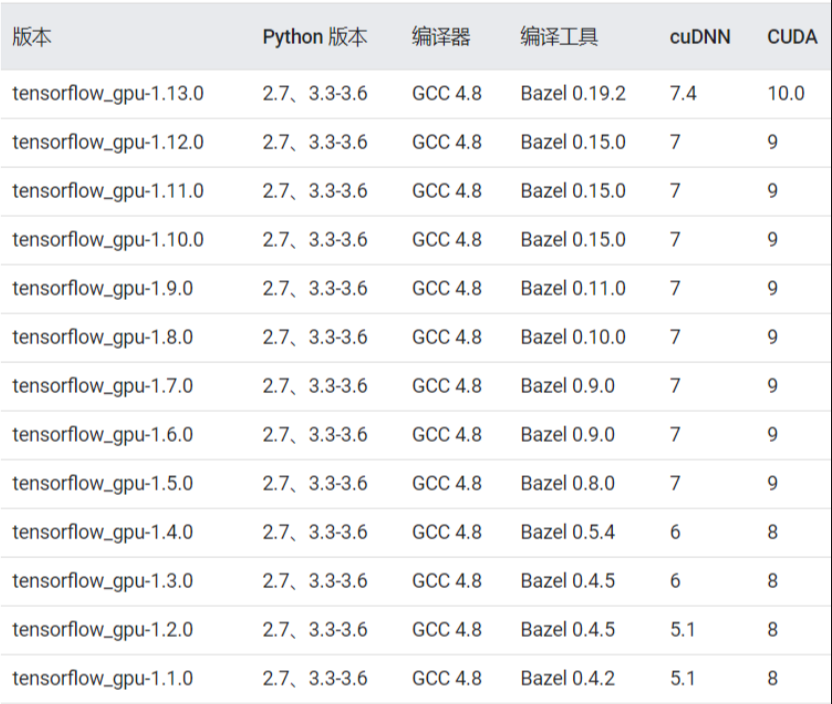Select the tensorflow_gpu-1.10.0 row label
The image size is (832, 704).
coord(108,240)
